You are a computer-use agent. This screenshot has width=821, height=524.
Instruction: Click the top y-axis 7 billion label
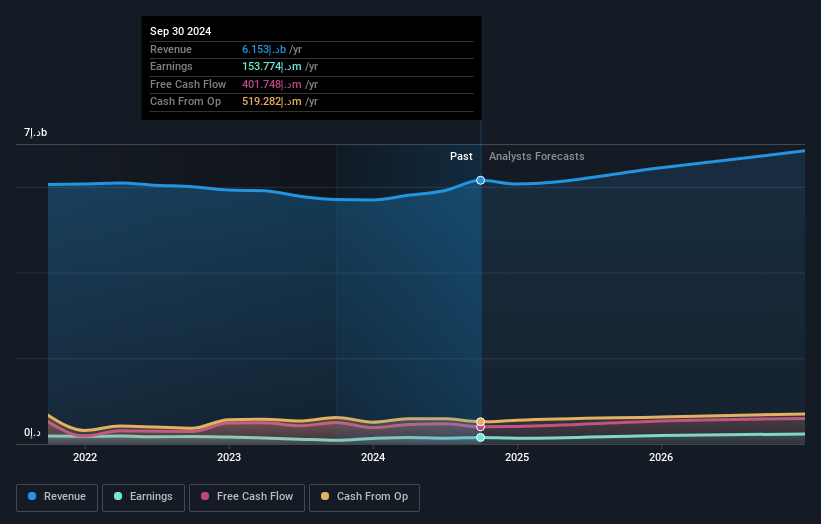36,132
